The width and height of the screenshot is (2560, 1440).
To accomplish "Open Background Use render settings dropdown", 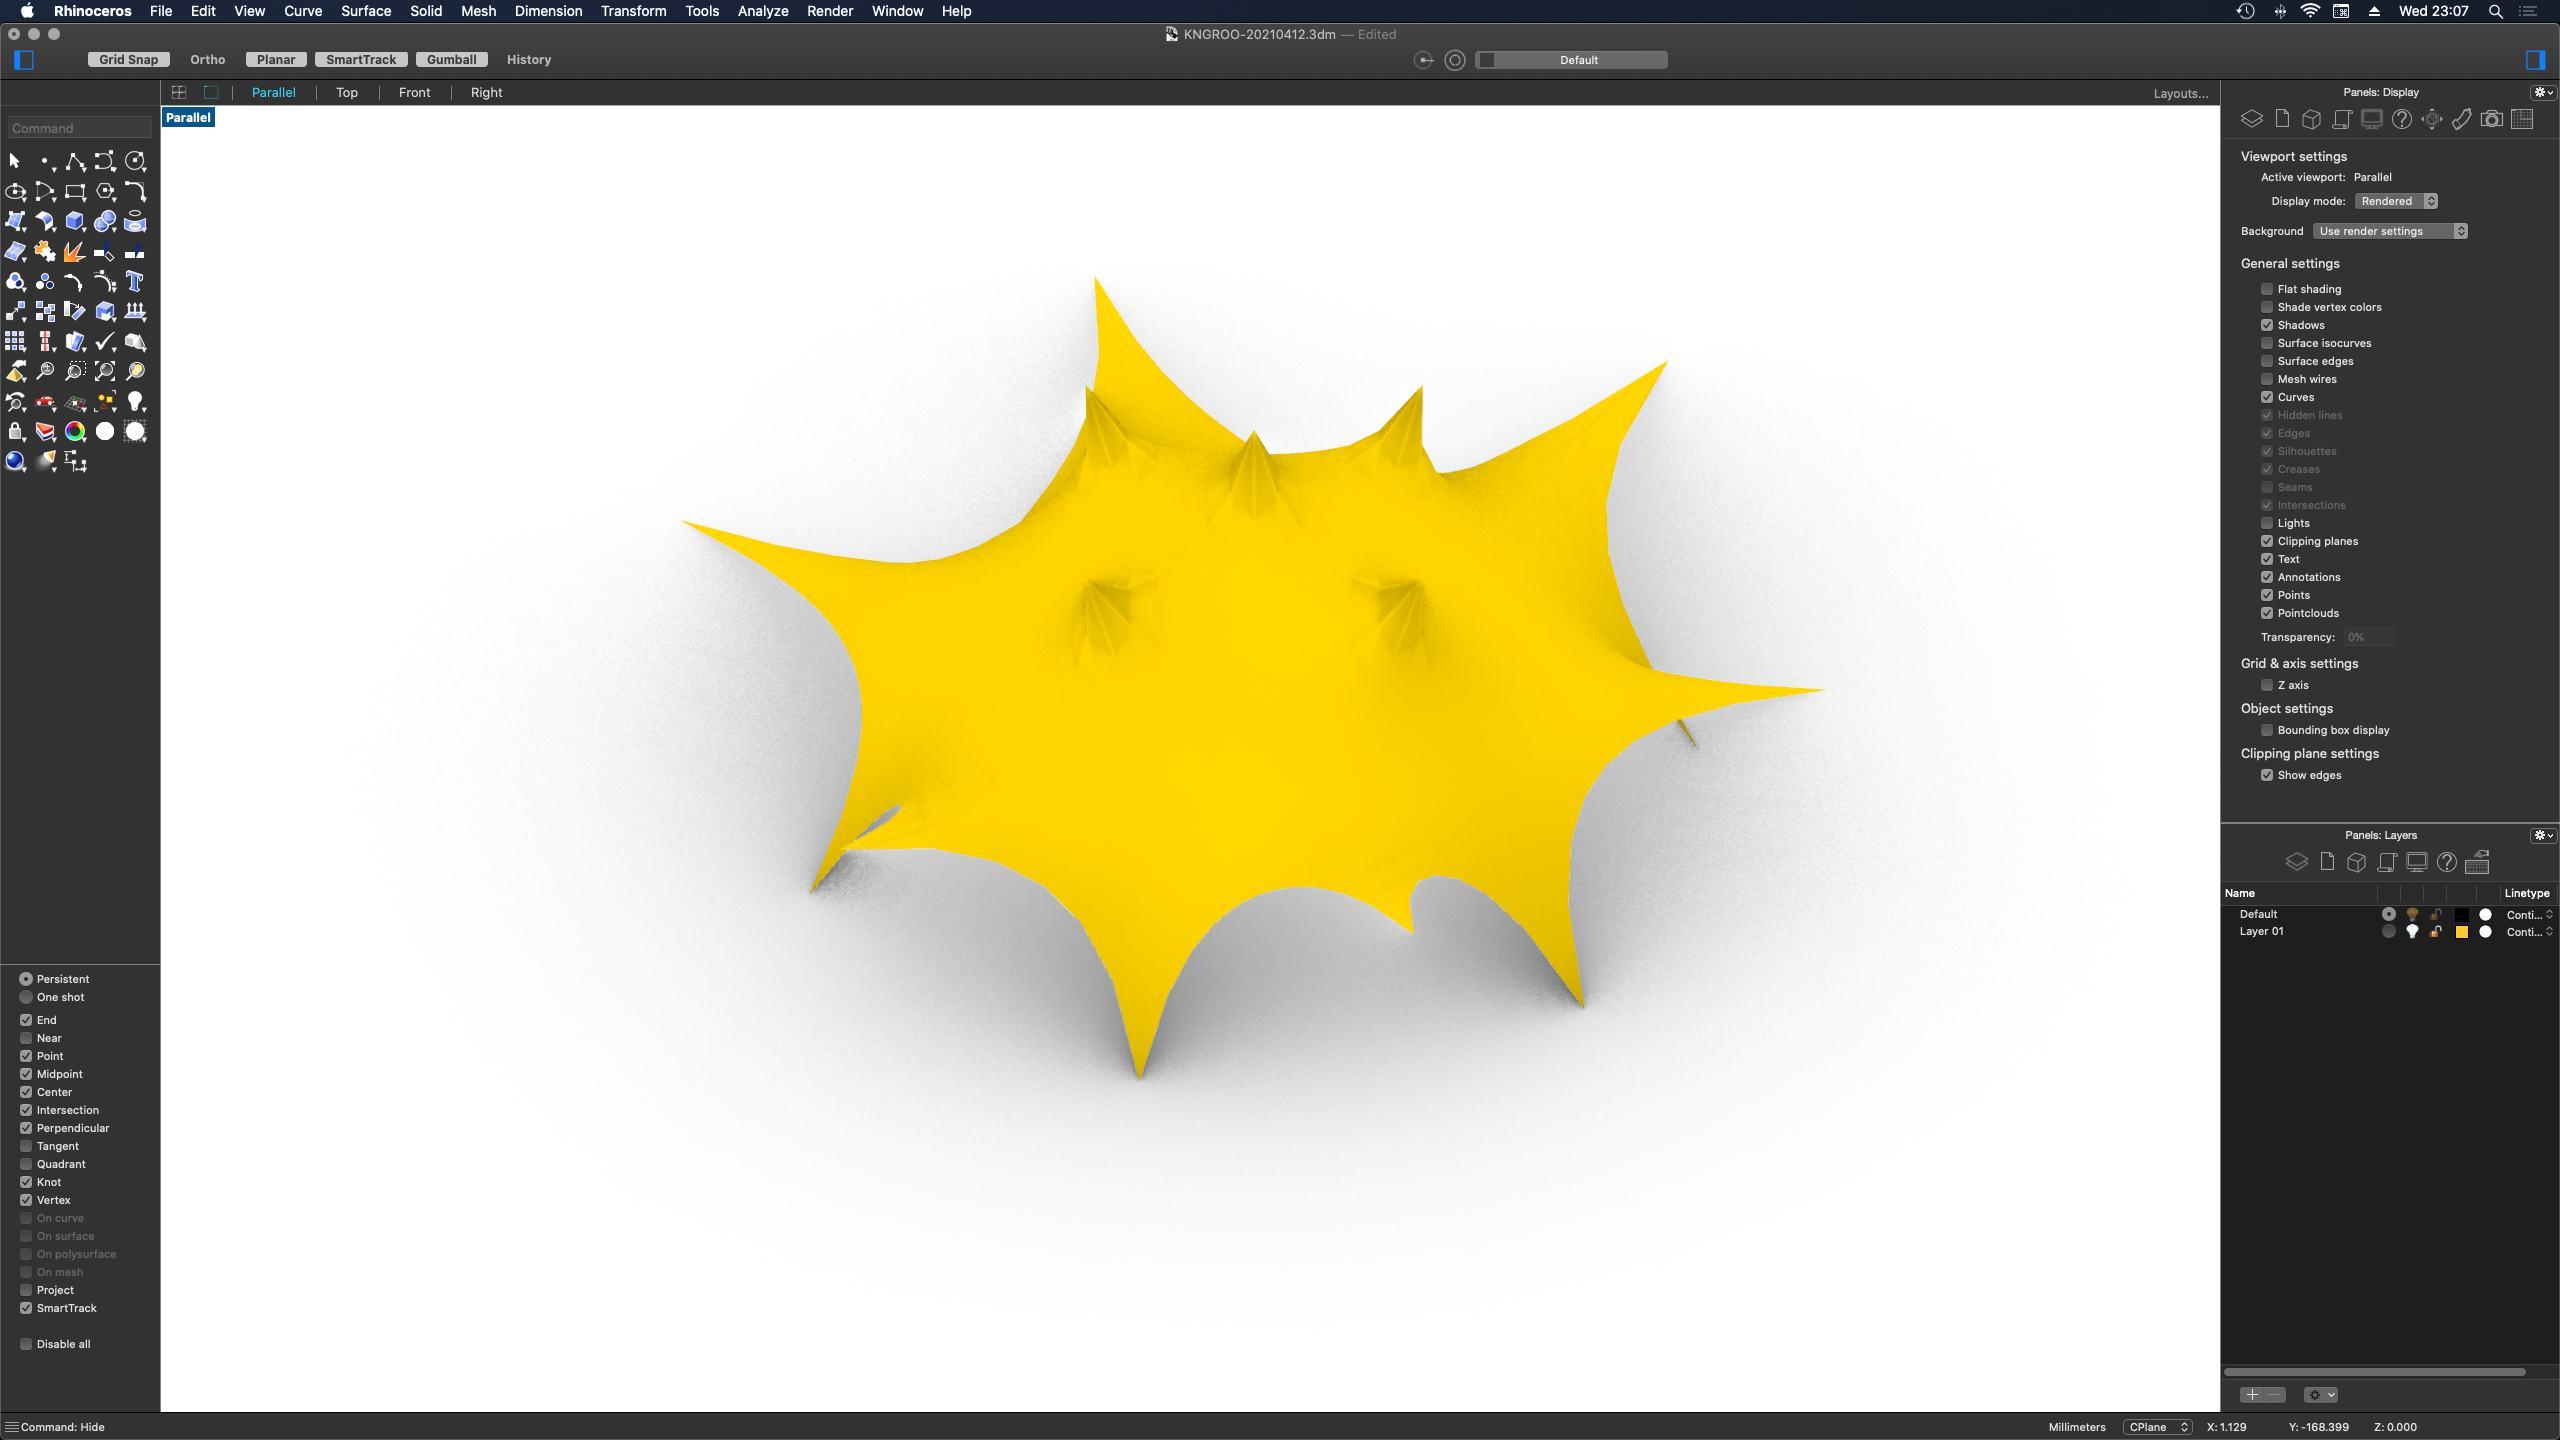I will 2389,231.
